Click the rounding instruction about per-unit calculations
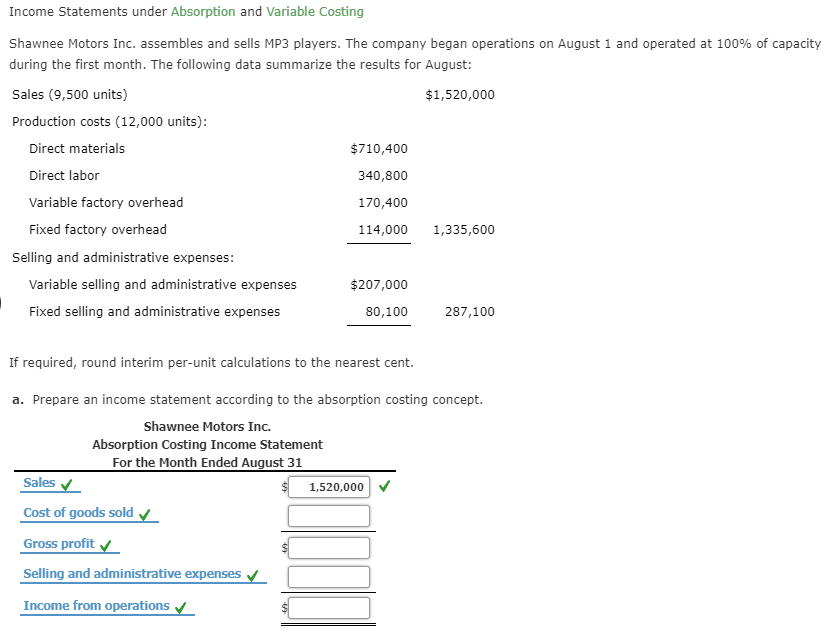 [211, 362]
